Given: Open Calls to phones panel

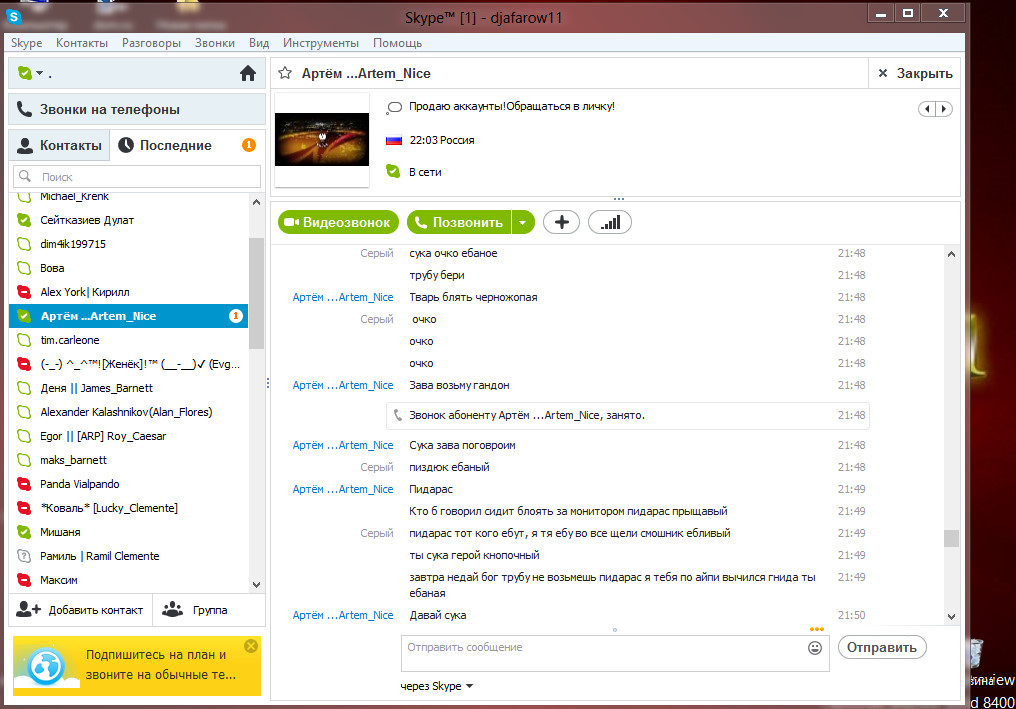Looking at the screenshot, I should [x=137, y=109].
